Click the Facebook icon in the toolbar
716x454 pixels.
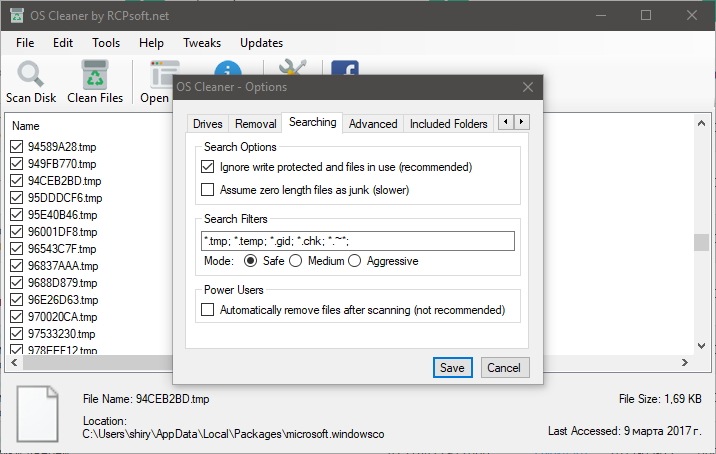click(345, 68)
